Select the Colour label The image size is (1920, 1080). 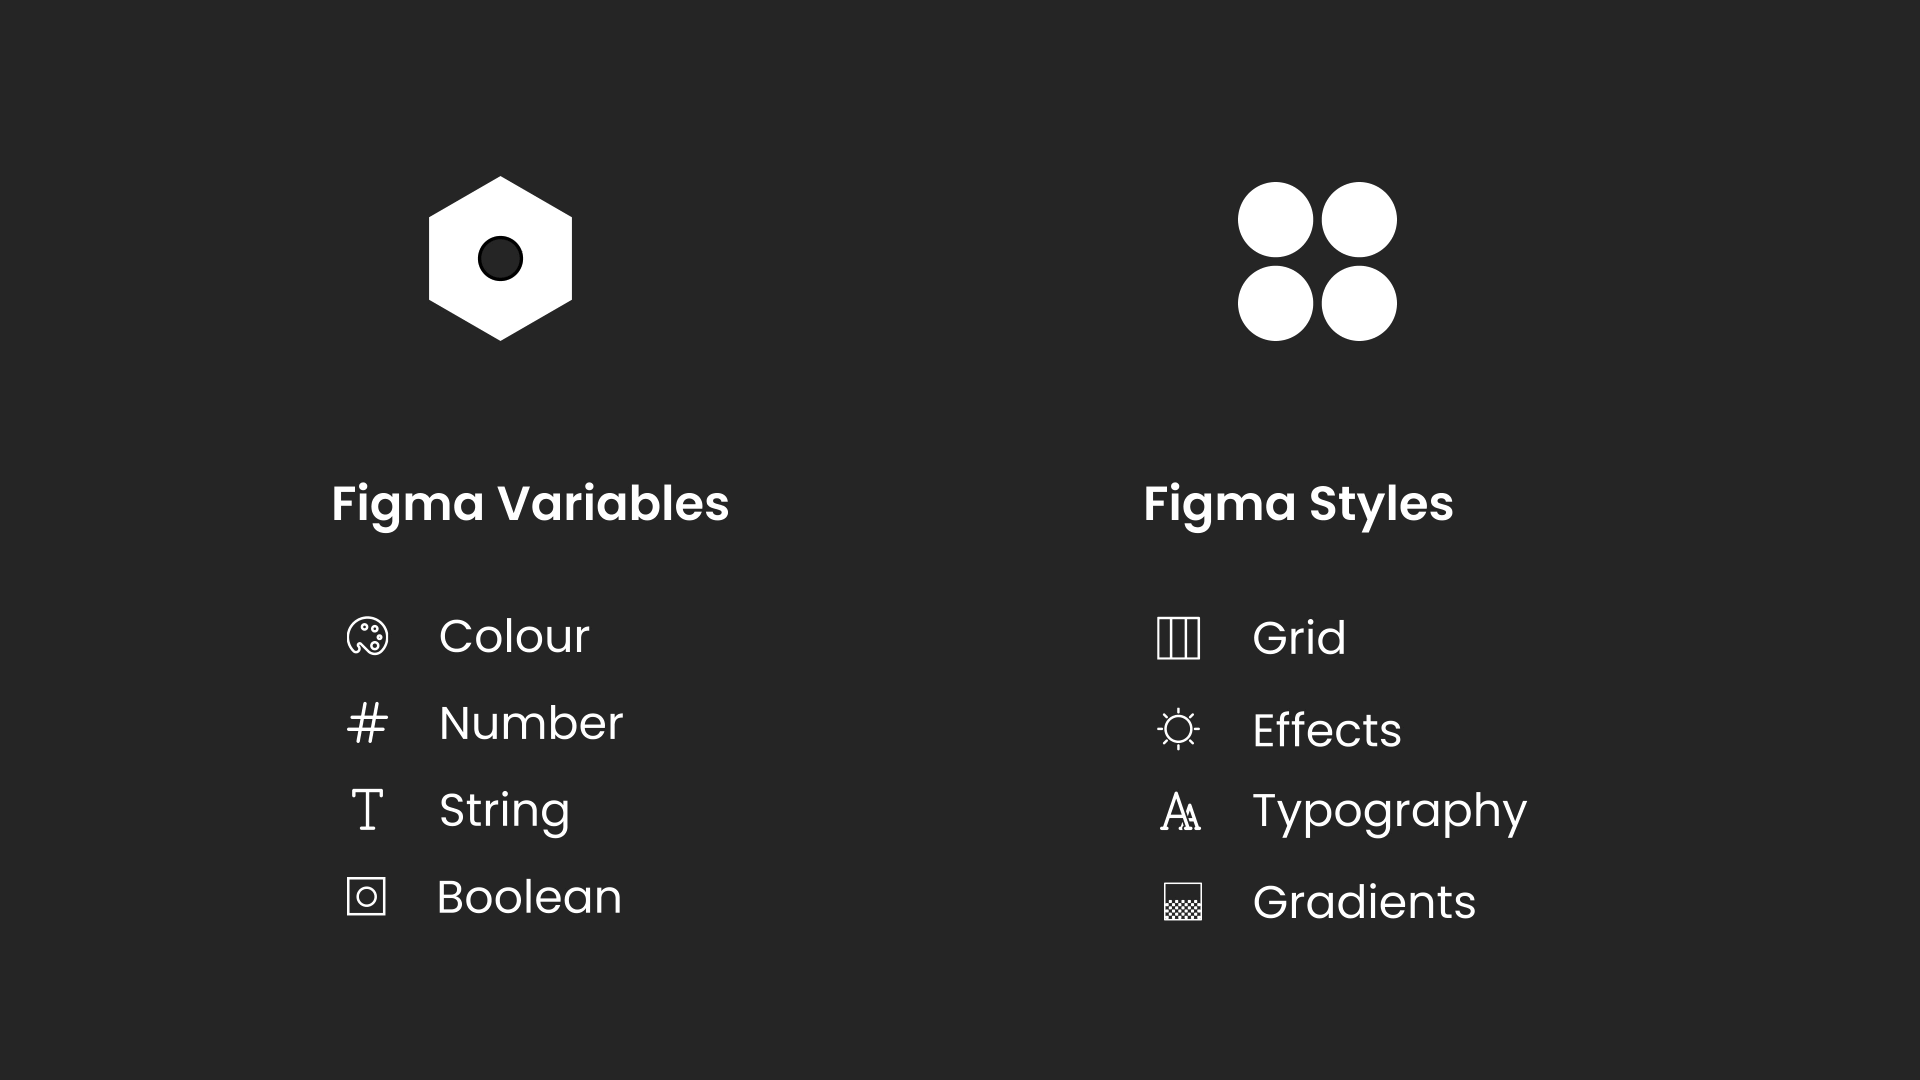(514, 637)
